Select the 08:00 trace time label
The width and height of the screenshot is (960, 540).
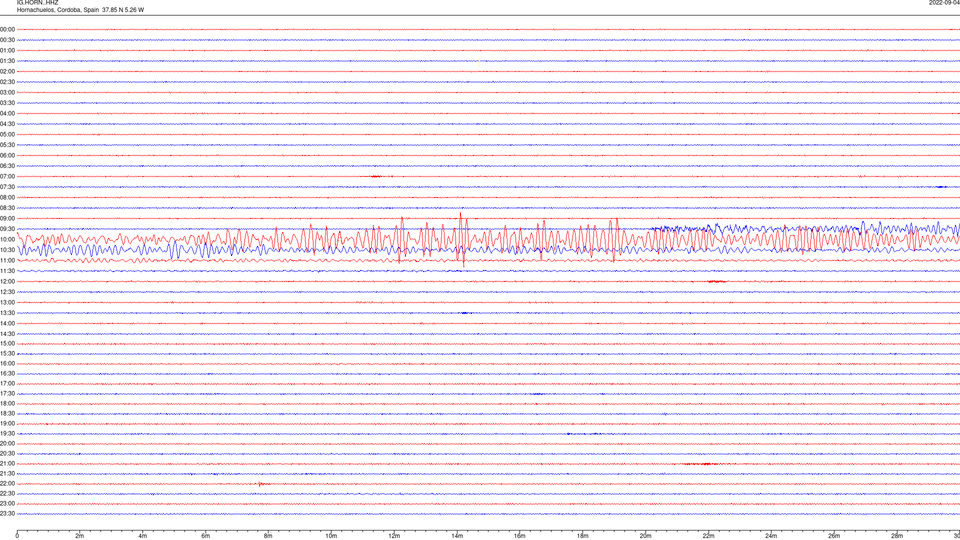[x=7, y=198]
